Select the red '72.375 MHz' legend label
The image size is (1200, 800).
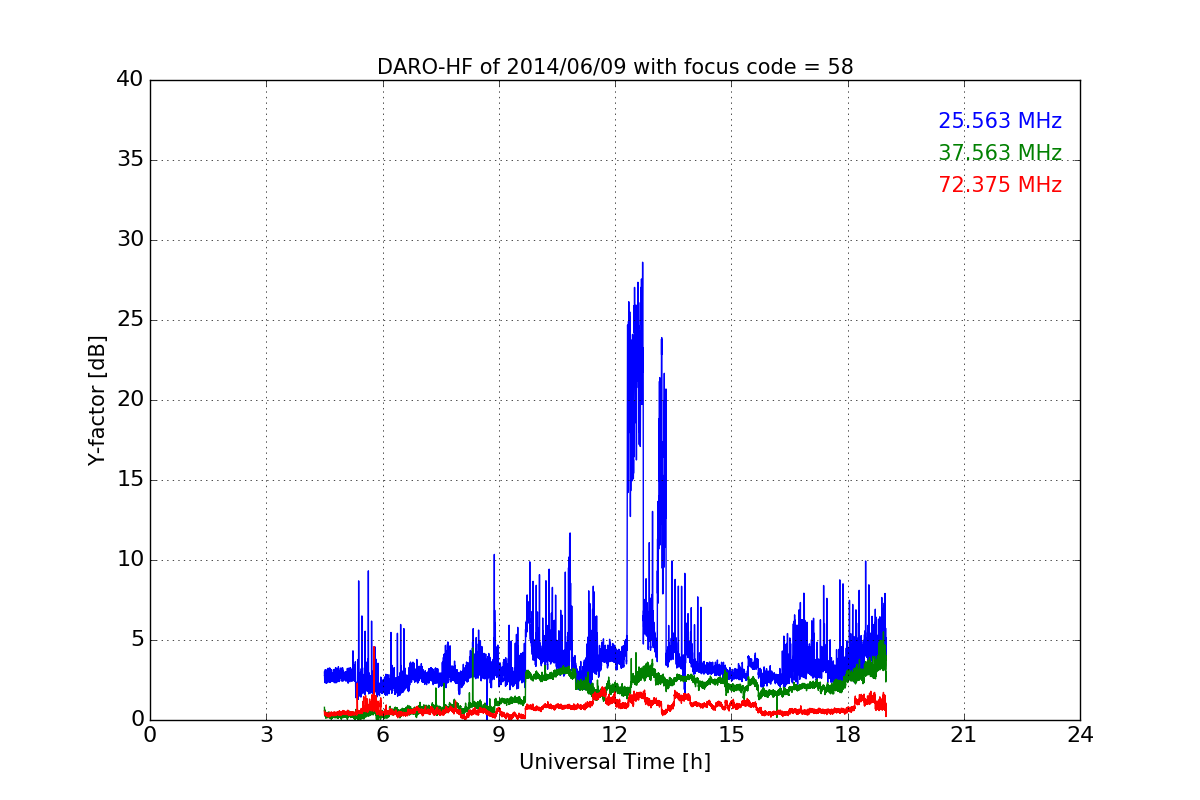coord(1000,185)
